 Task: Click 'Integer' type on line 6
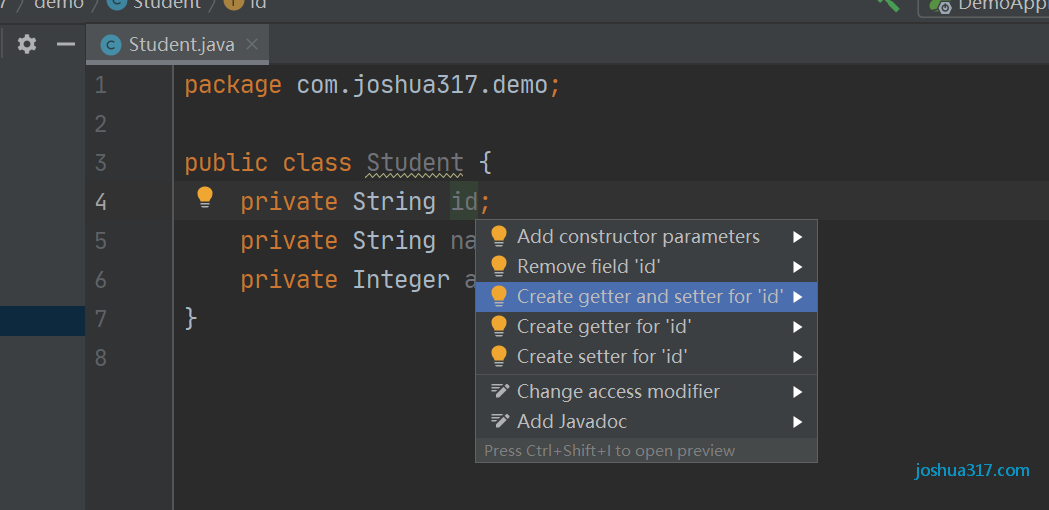point(401,279)
